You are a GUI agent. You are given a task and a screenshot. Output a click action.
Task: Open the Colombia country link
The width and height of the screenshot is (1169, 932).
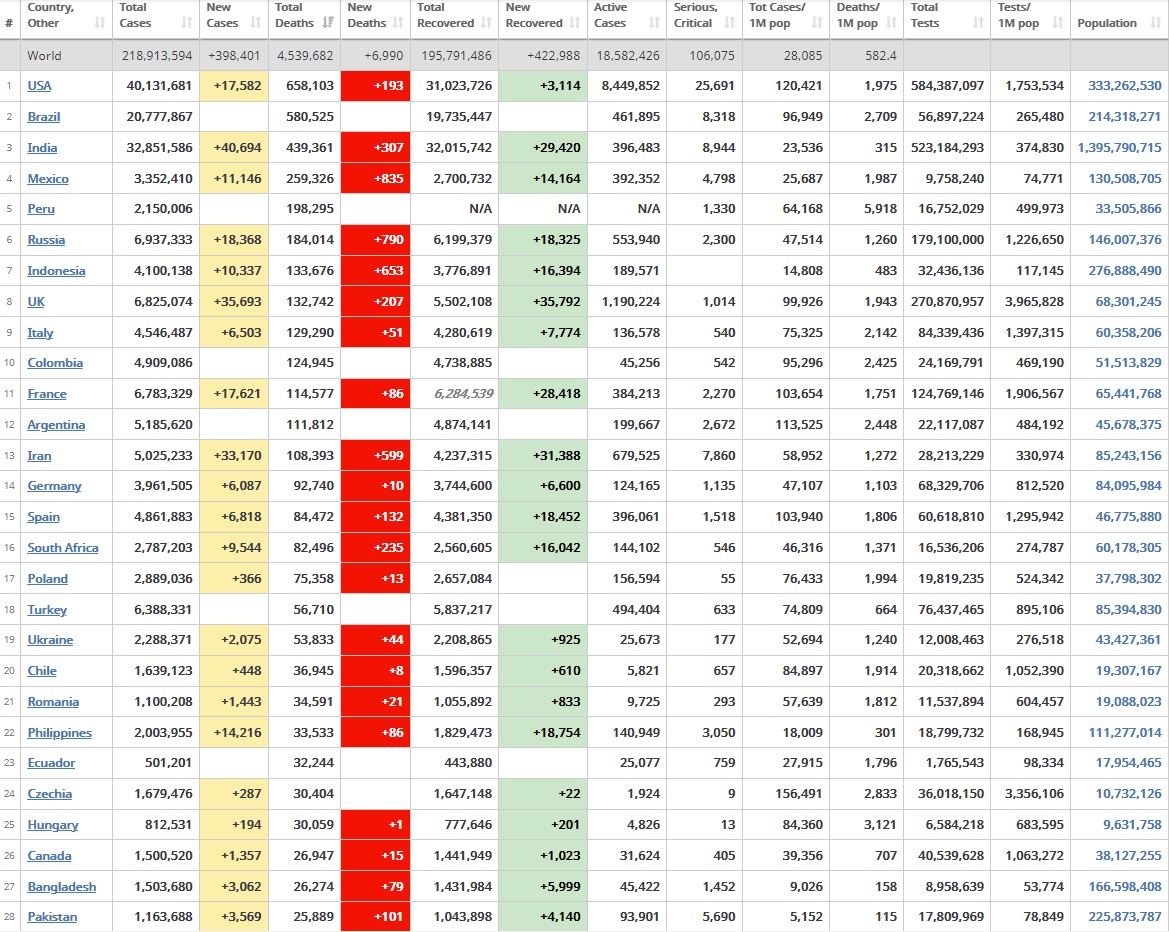55,363
